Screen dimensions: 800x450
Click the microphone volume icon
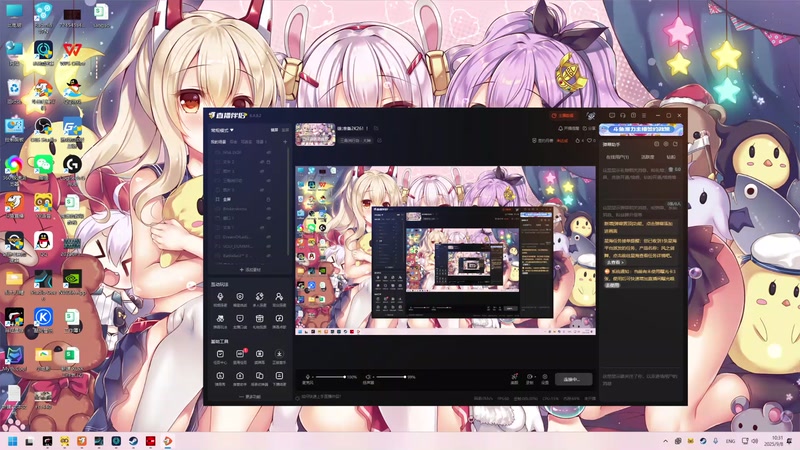[308, 377]
